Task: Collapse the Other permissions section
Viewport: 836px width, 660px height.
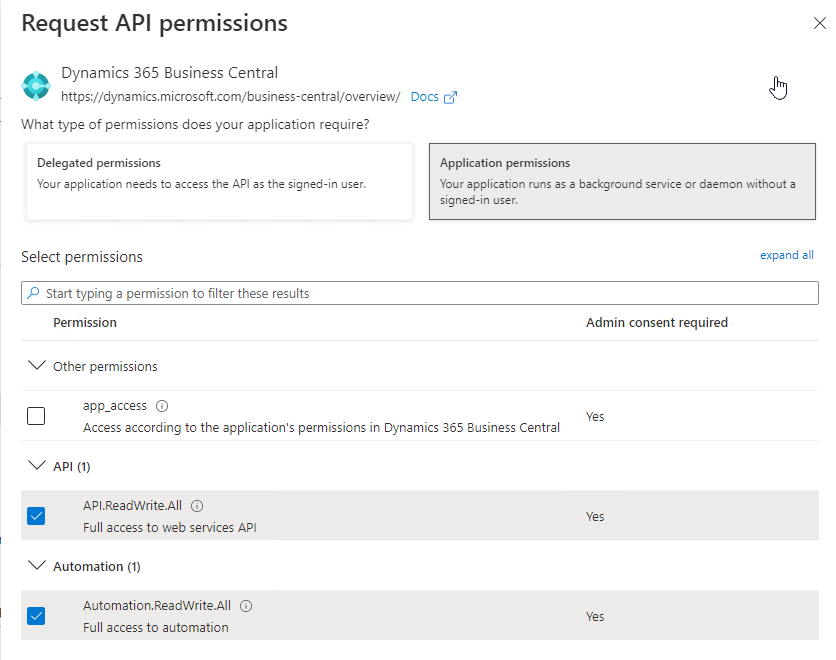Action: click(37, 366)
